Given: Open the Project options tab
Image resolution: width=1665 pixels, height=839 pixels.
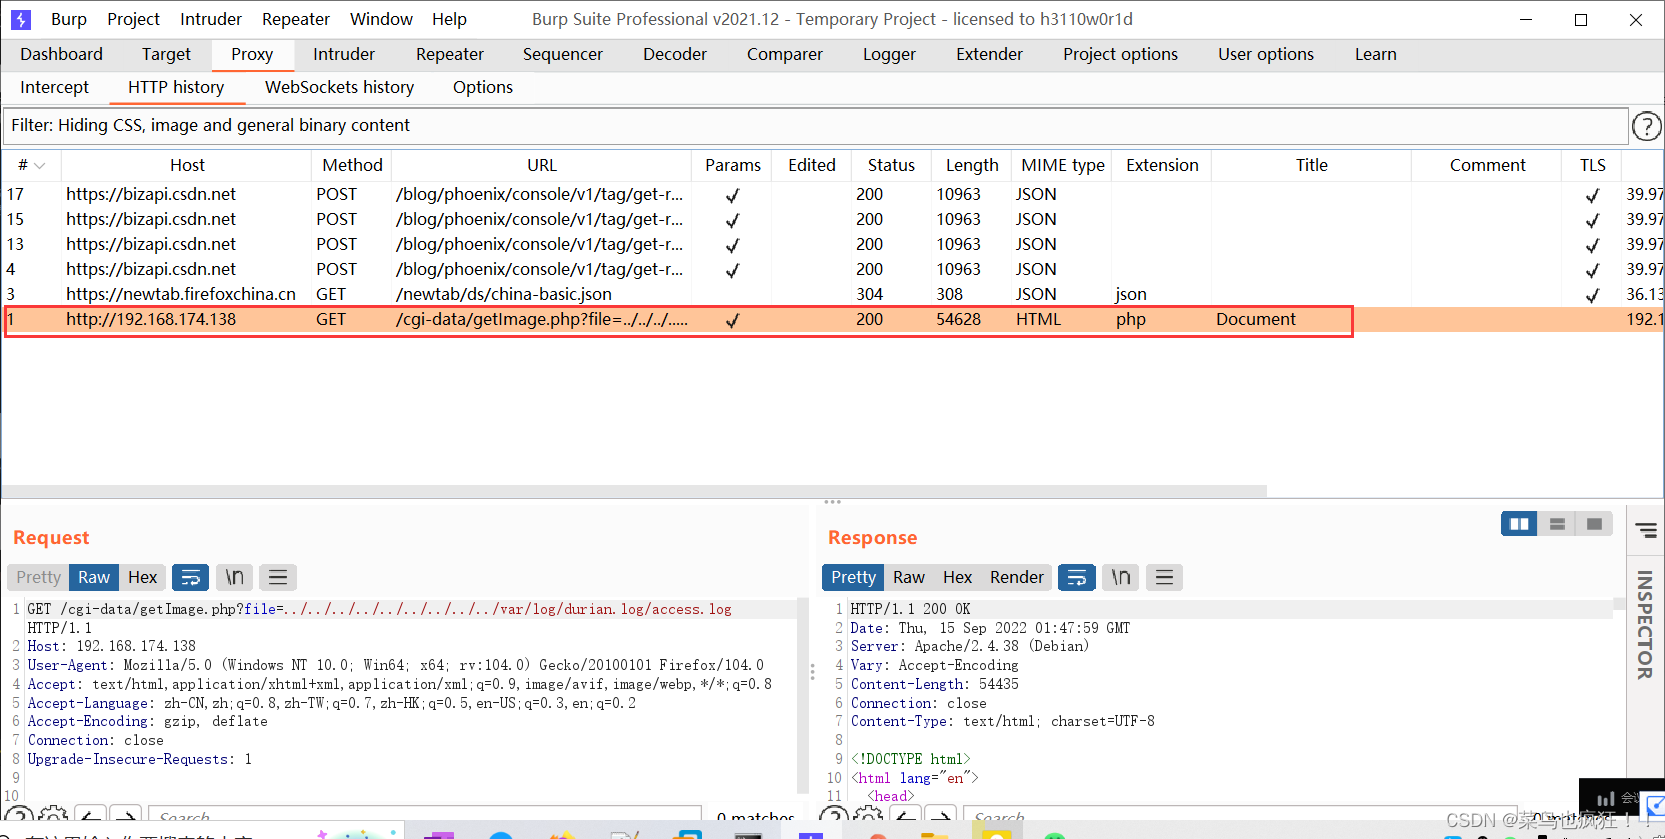Looking at the screenshot, I should pyautogui.click(x=1120, y=54).
